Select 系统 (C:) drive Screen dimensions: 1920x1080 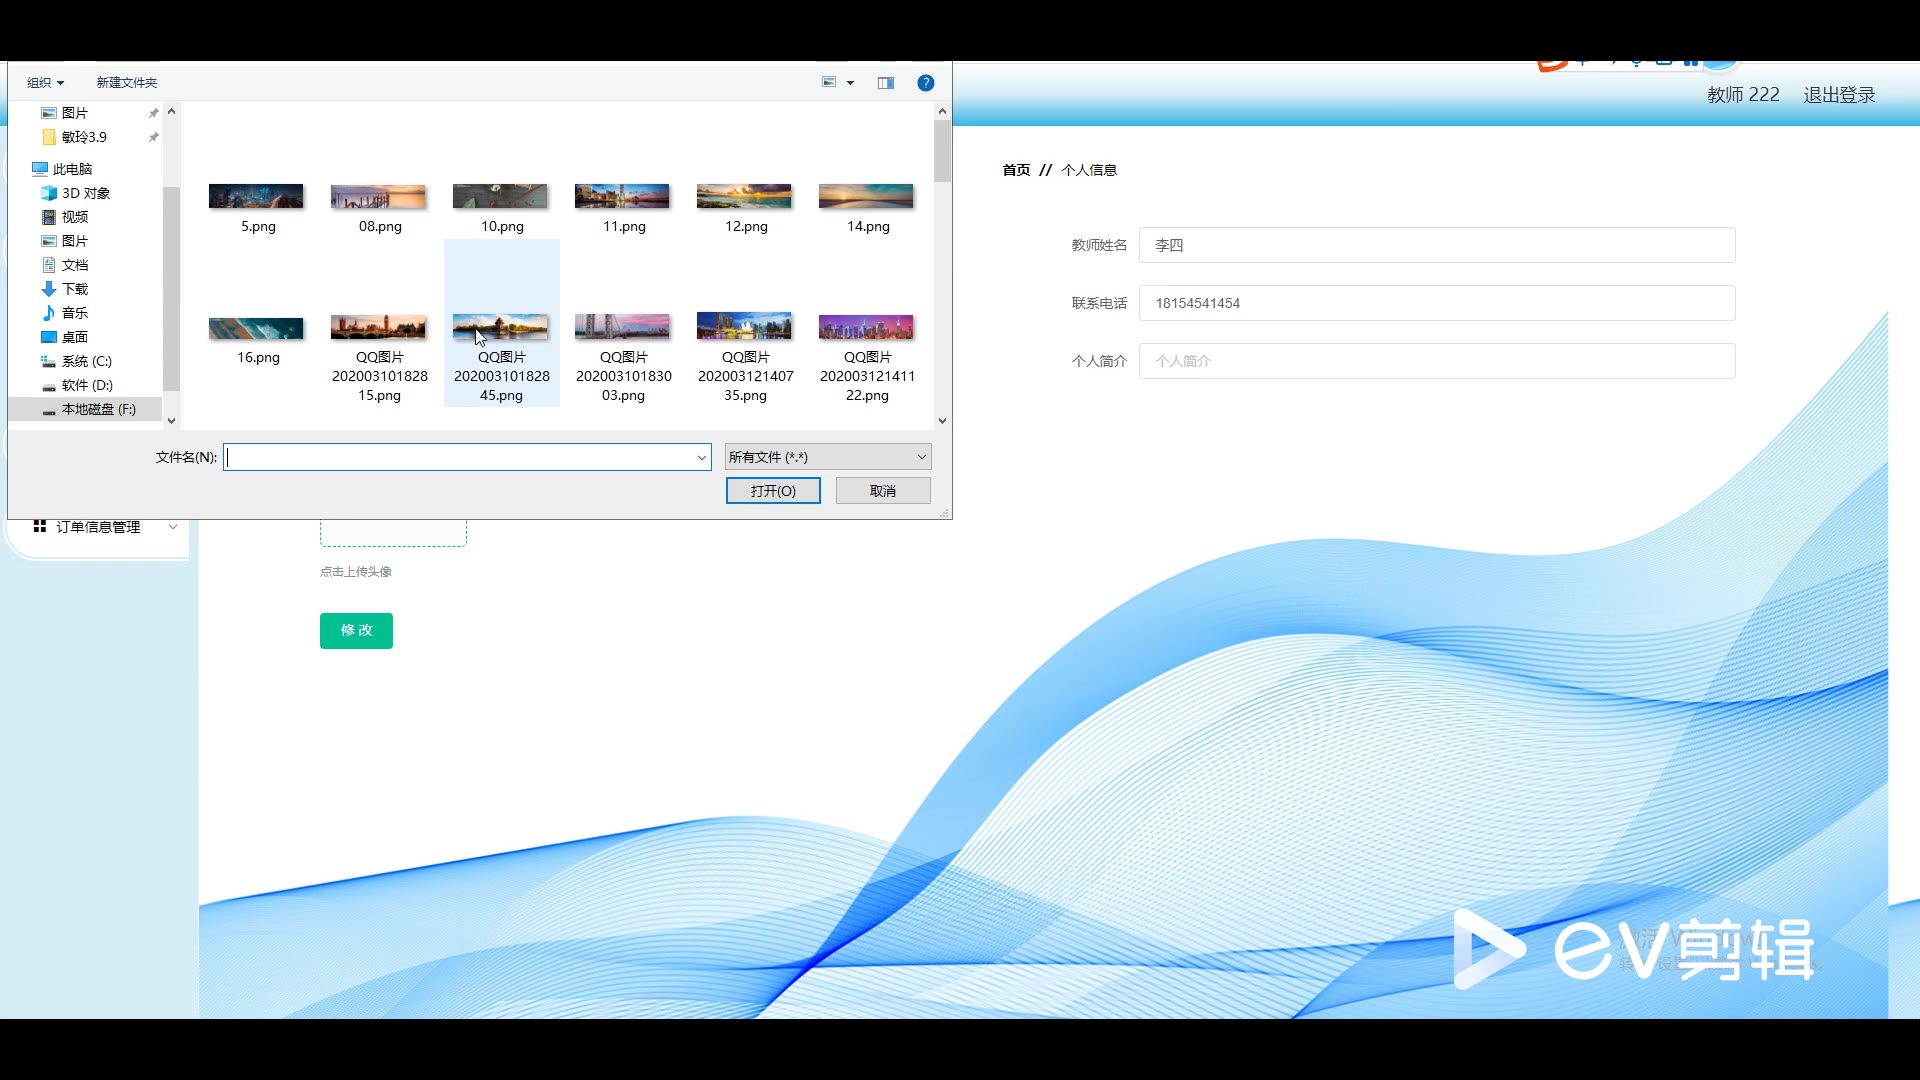pyautogui.click(x=86, y=361)
